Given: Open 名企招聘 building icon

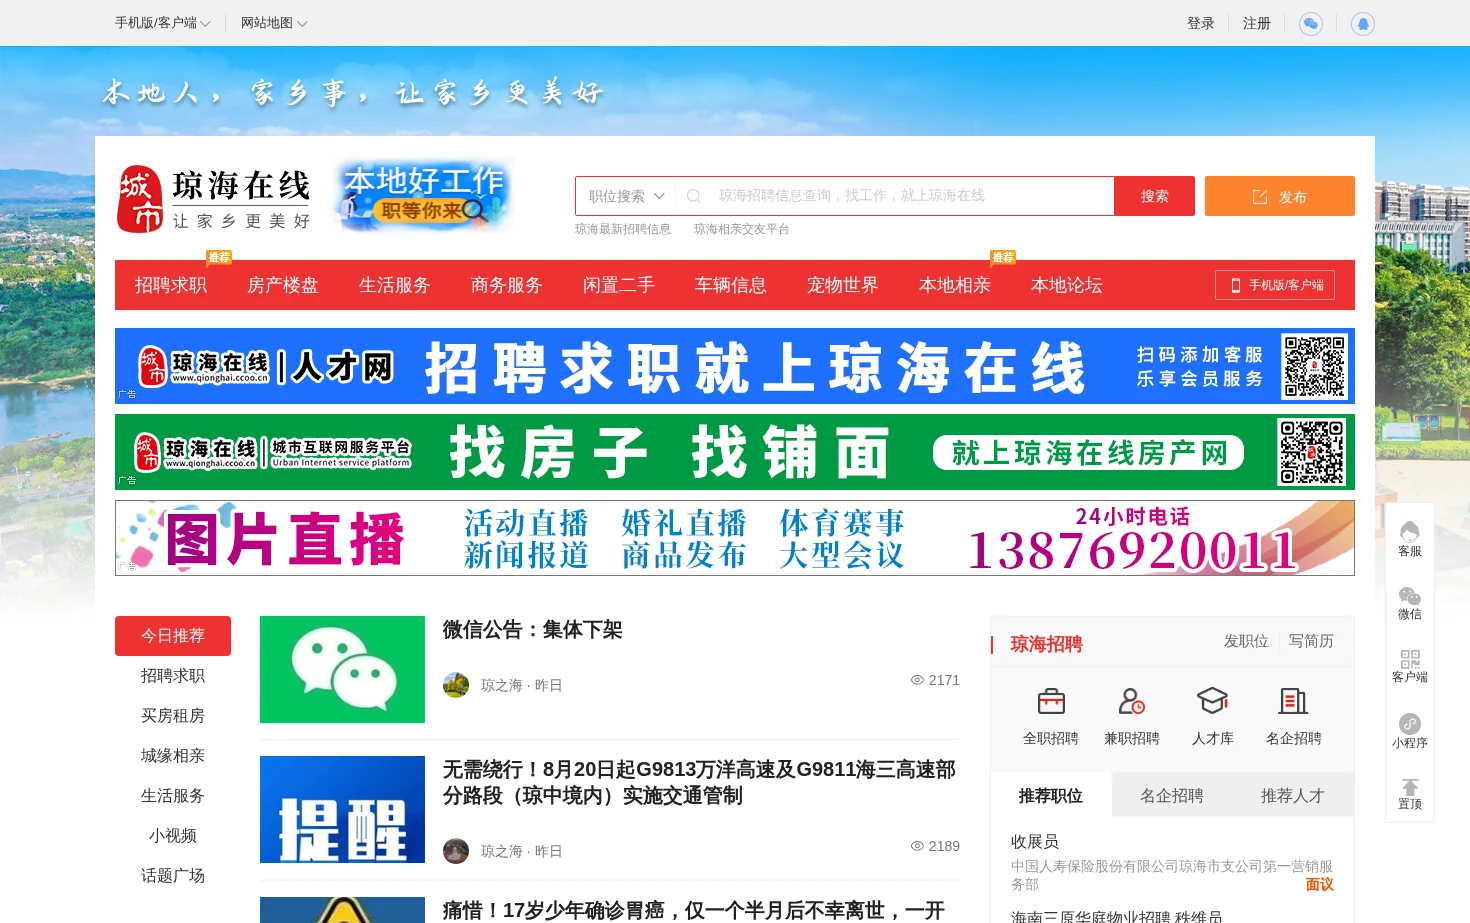Looking at the screenshot, I should pyautogui.click(x=1294, y=701).
